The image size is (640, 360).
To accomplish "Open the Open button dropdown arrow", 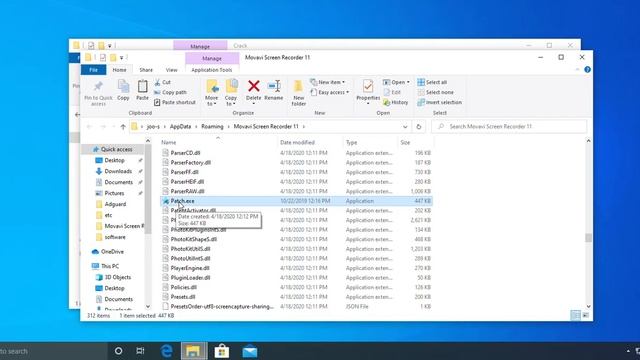I will pyautogui.click(x=408, y=82).
